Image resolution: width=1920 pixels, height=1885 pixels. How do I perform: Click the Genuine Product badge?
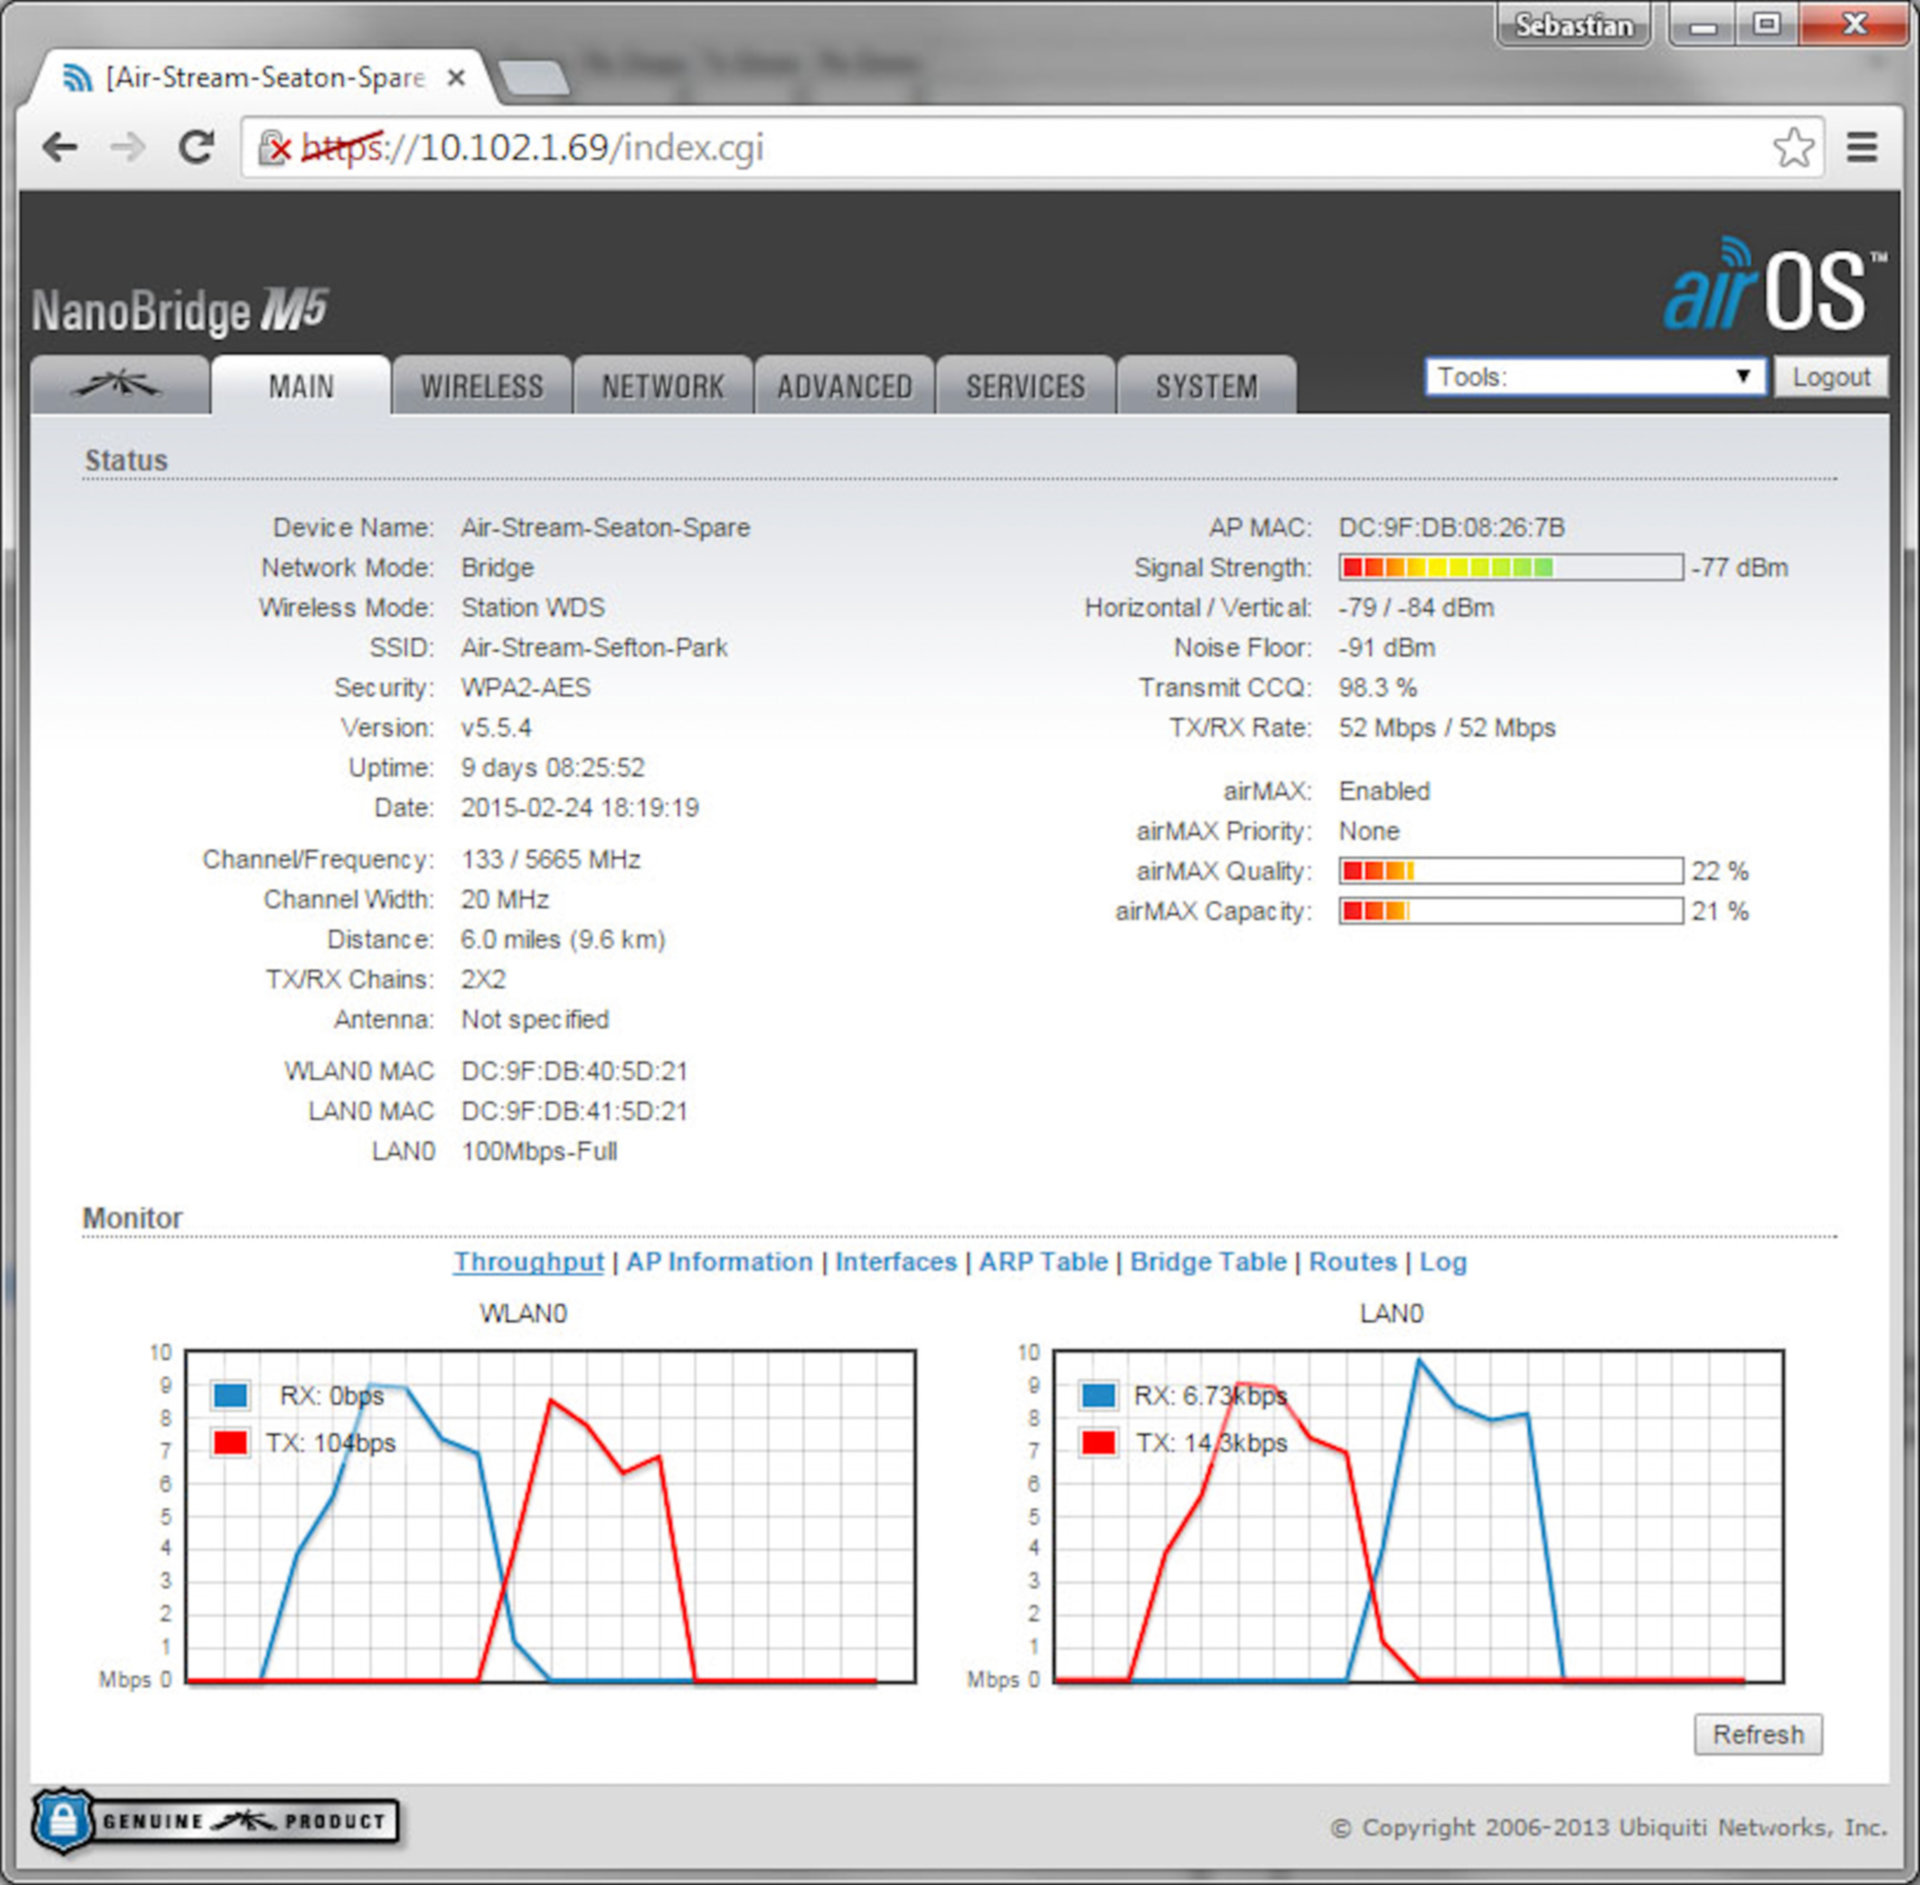pos(215,1821)
